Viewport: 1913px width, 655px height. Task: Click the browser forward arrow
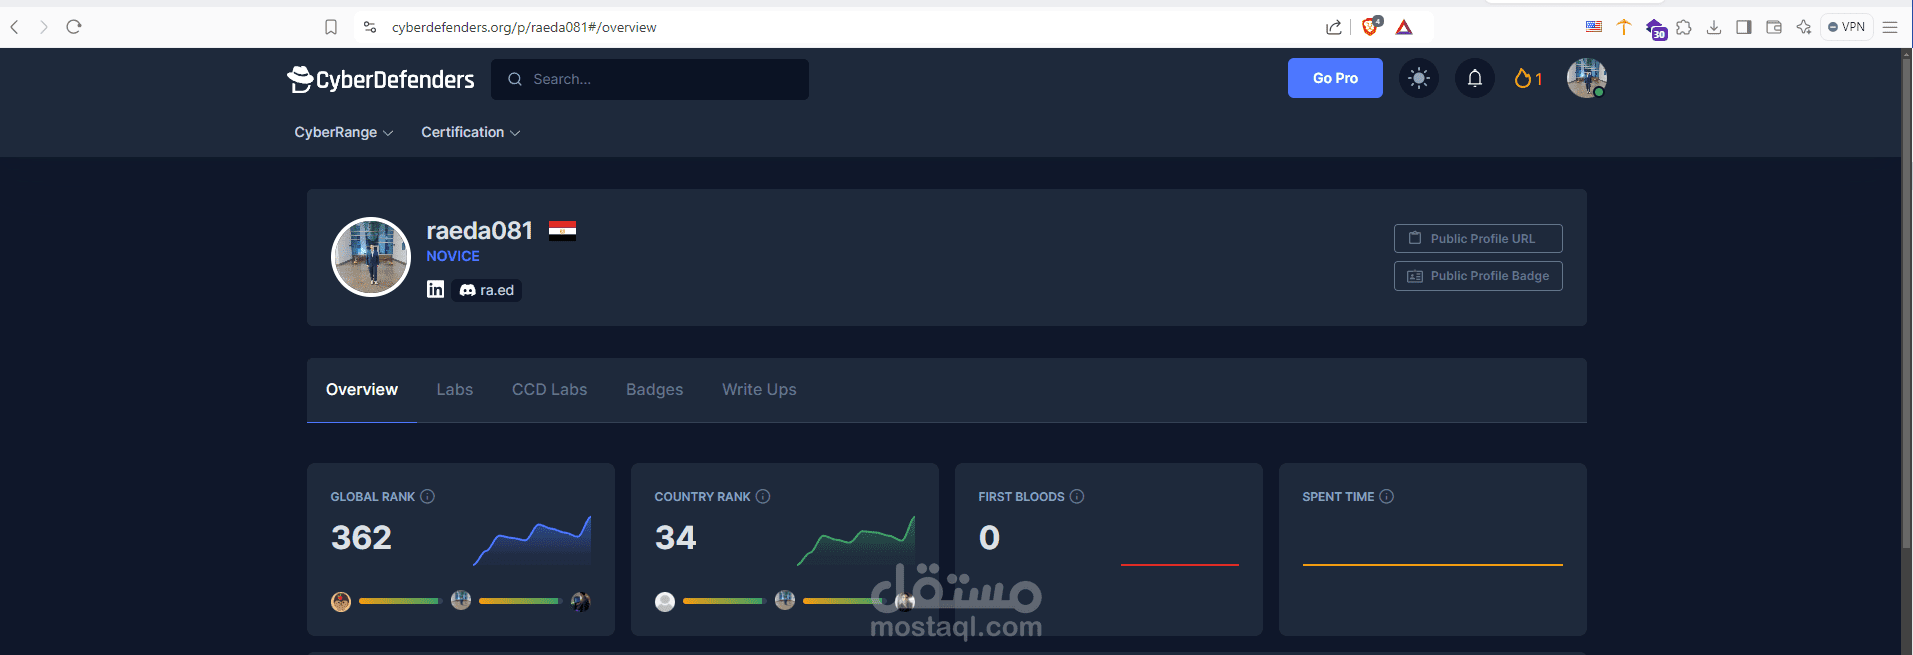(43, 27)
